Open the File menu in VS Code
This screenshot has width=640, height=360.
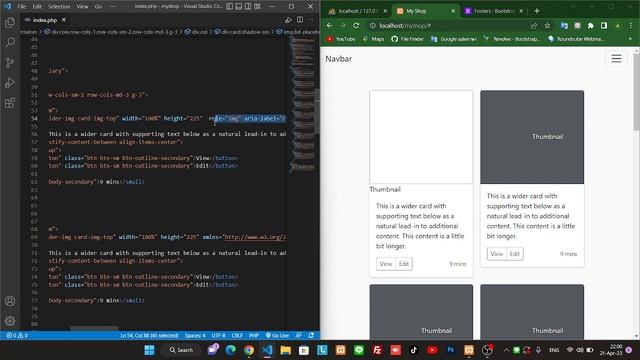click(x=22, y=7)
